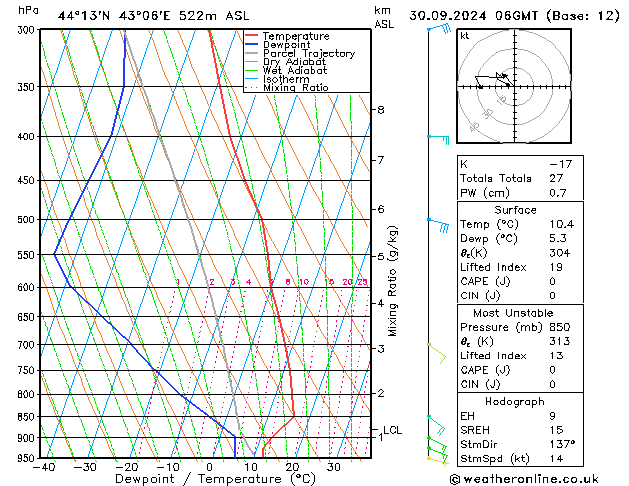Click the surface Dewp value 5.3
The image size is (629, 486).
point(558,239)
